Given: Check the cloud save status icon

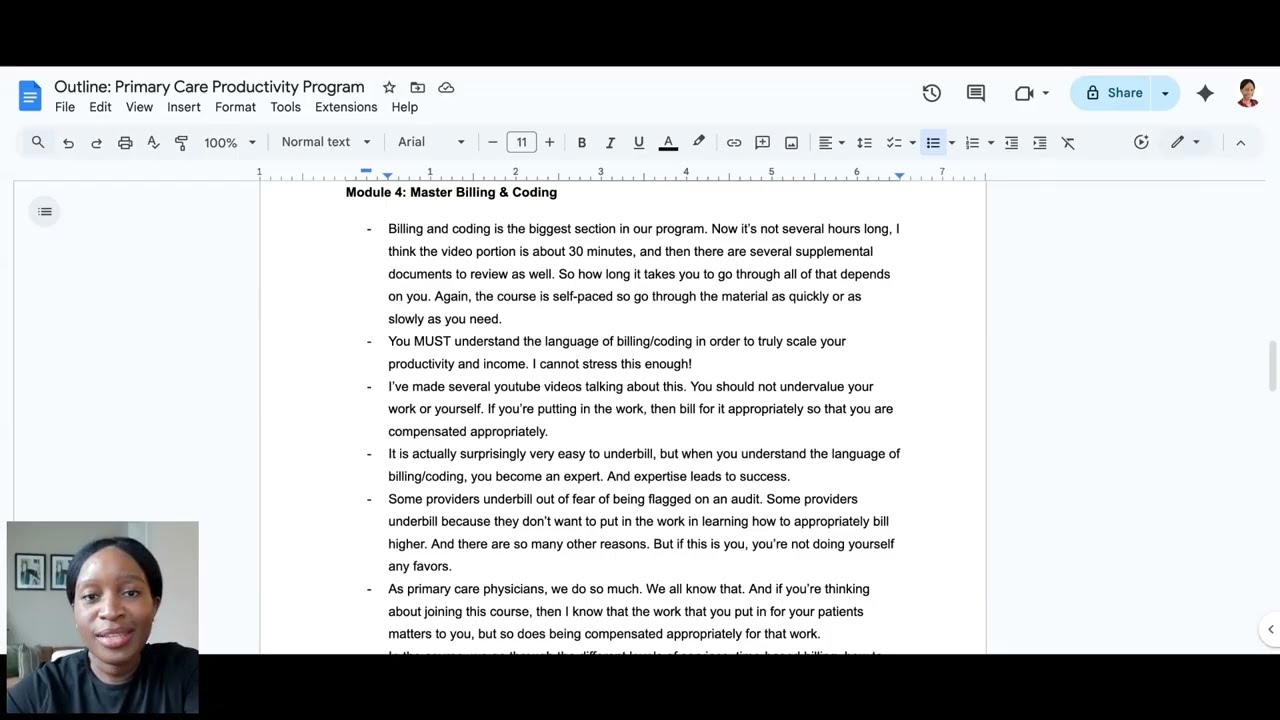Looking at the screenshot, I should click(446, 87).
